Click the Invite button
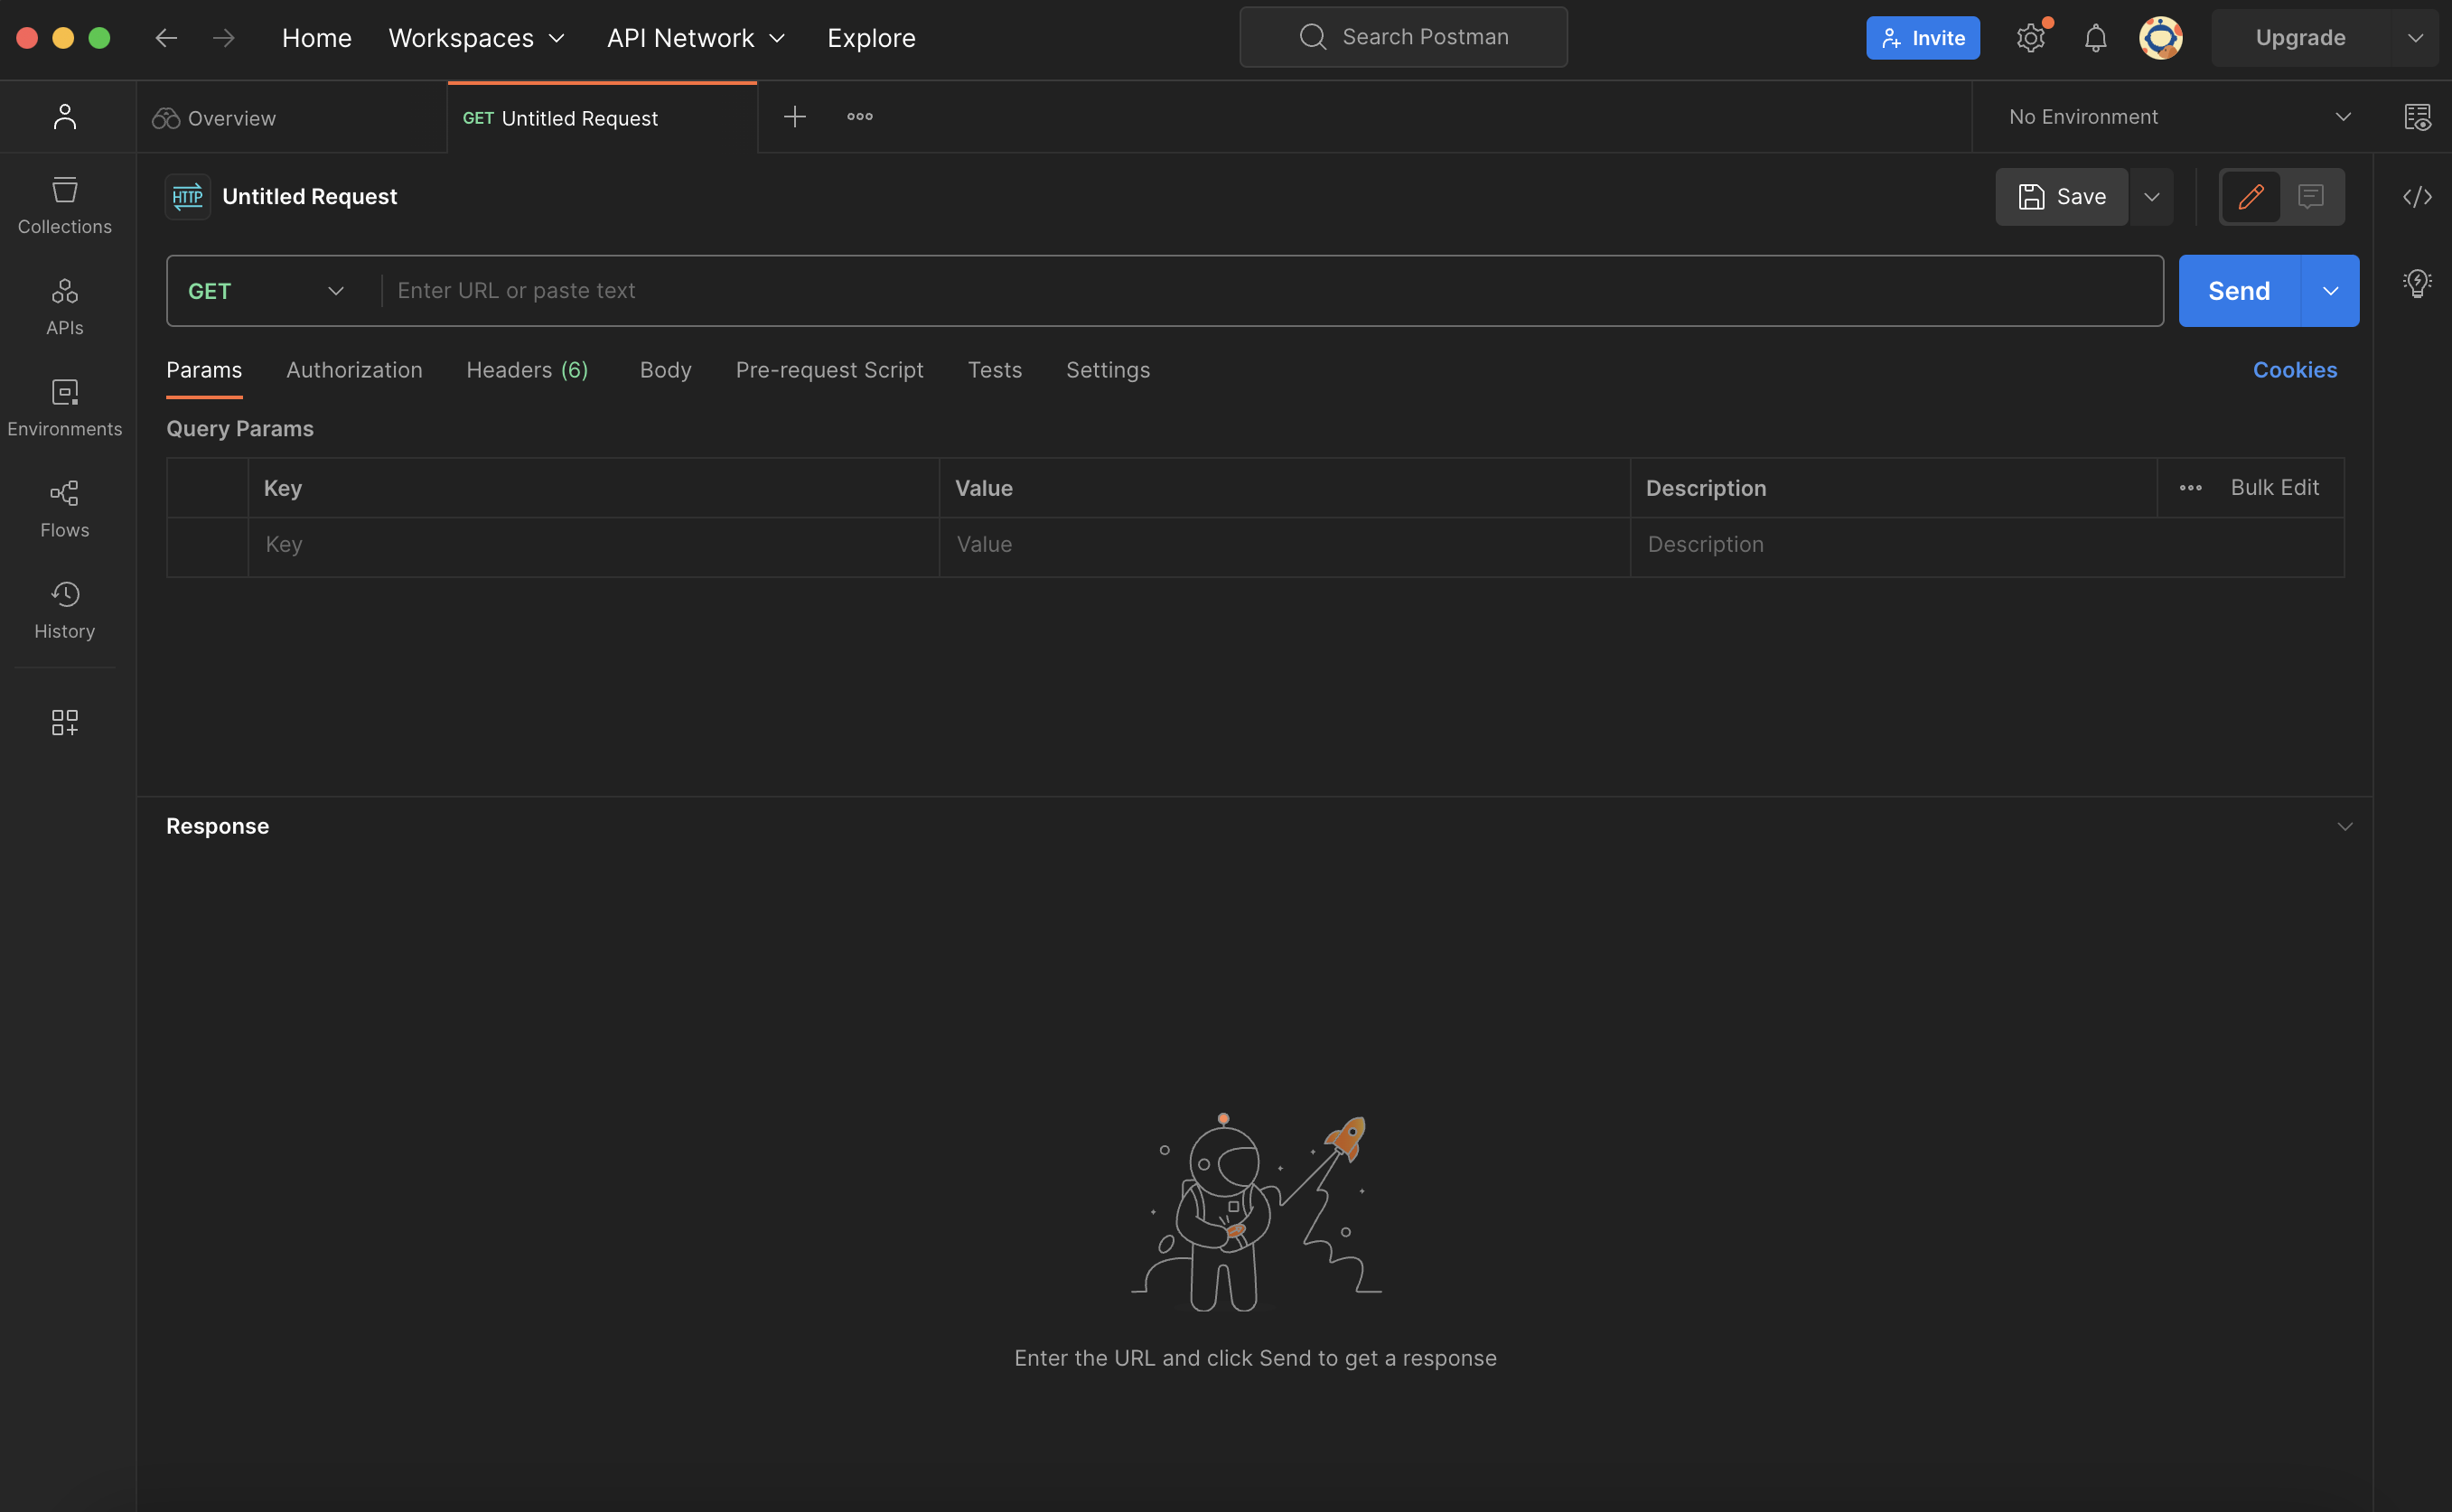Image resolution: width=2452 pixels, height=1512 pixels. 1922,38
